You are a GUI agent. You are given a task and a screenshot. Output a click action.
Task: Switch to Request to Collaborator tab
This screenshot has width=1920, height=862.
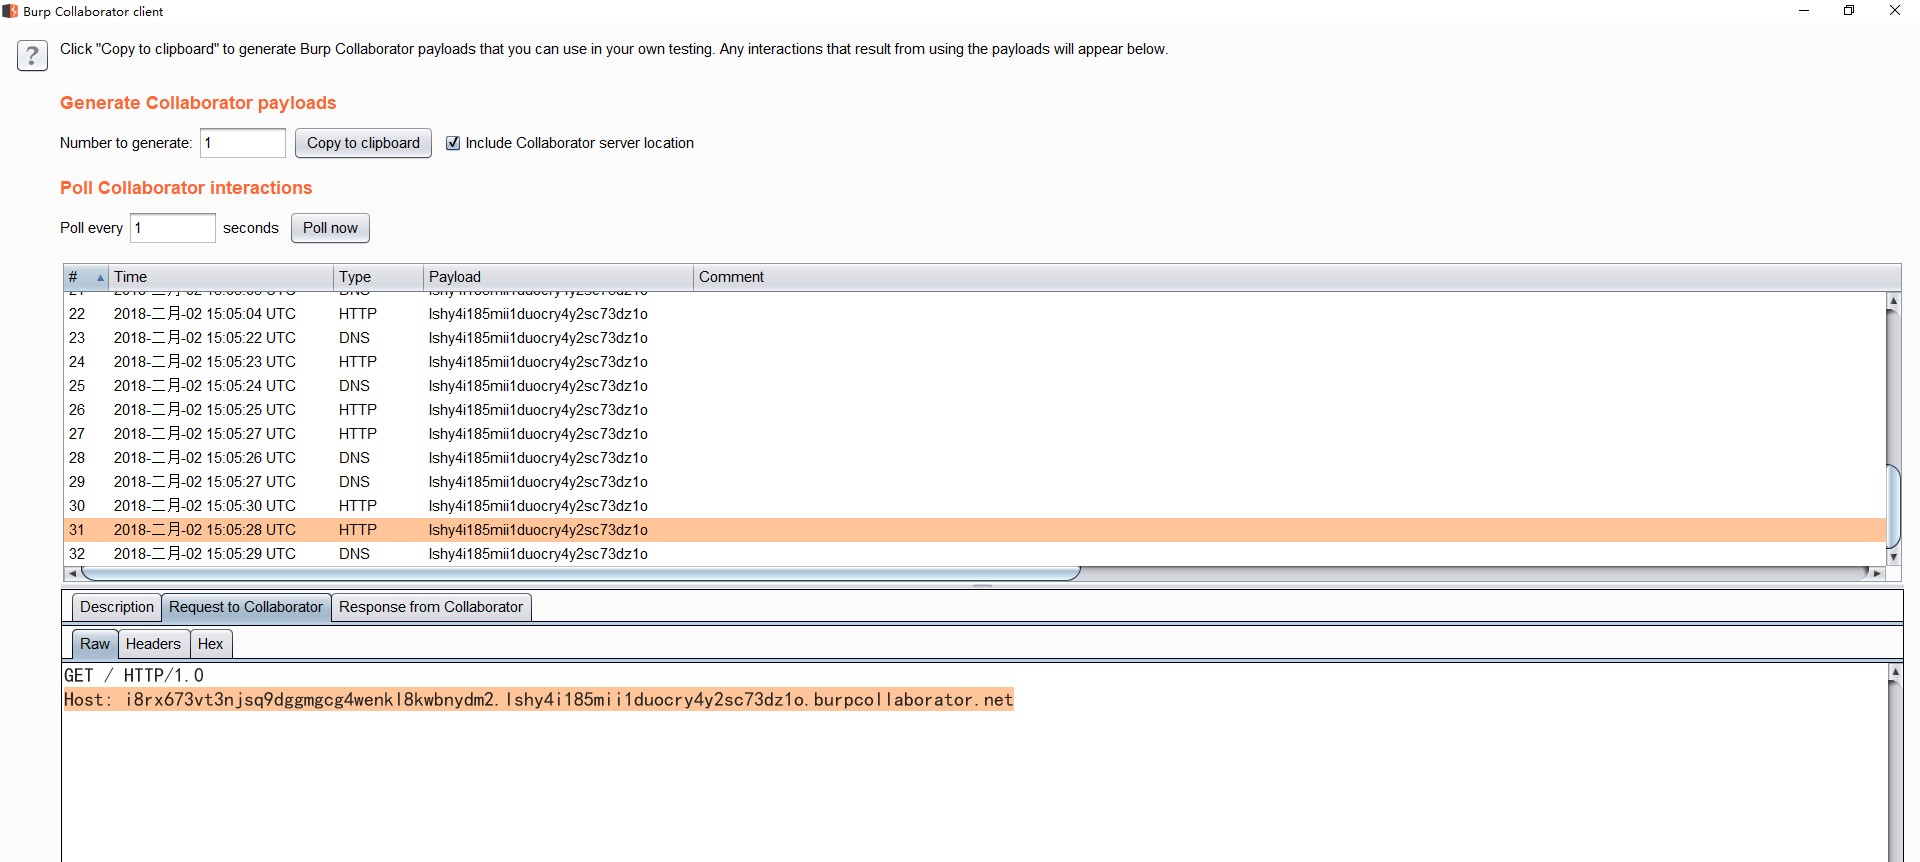tap(246, 607)
